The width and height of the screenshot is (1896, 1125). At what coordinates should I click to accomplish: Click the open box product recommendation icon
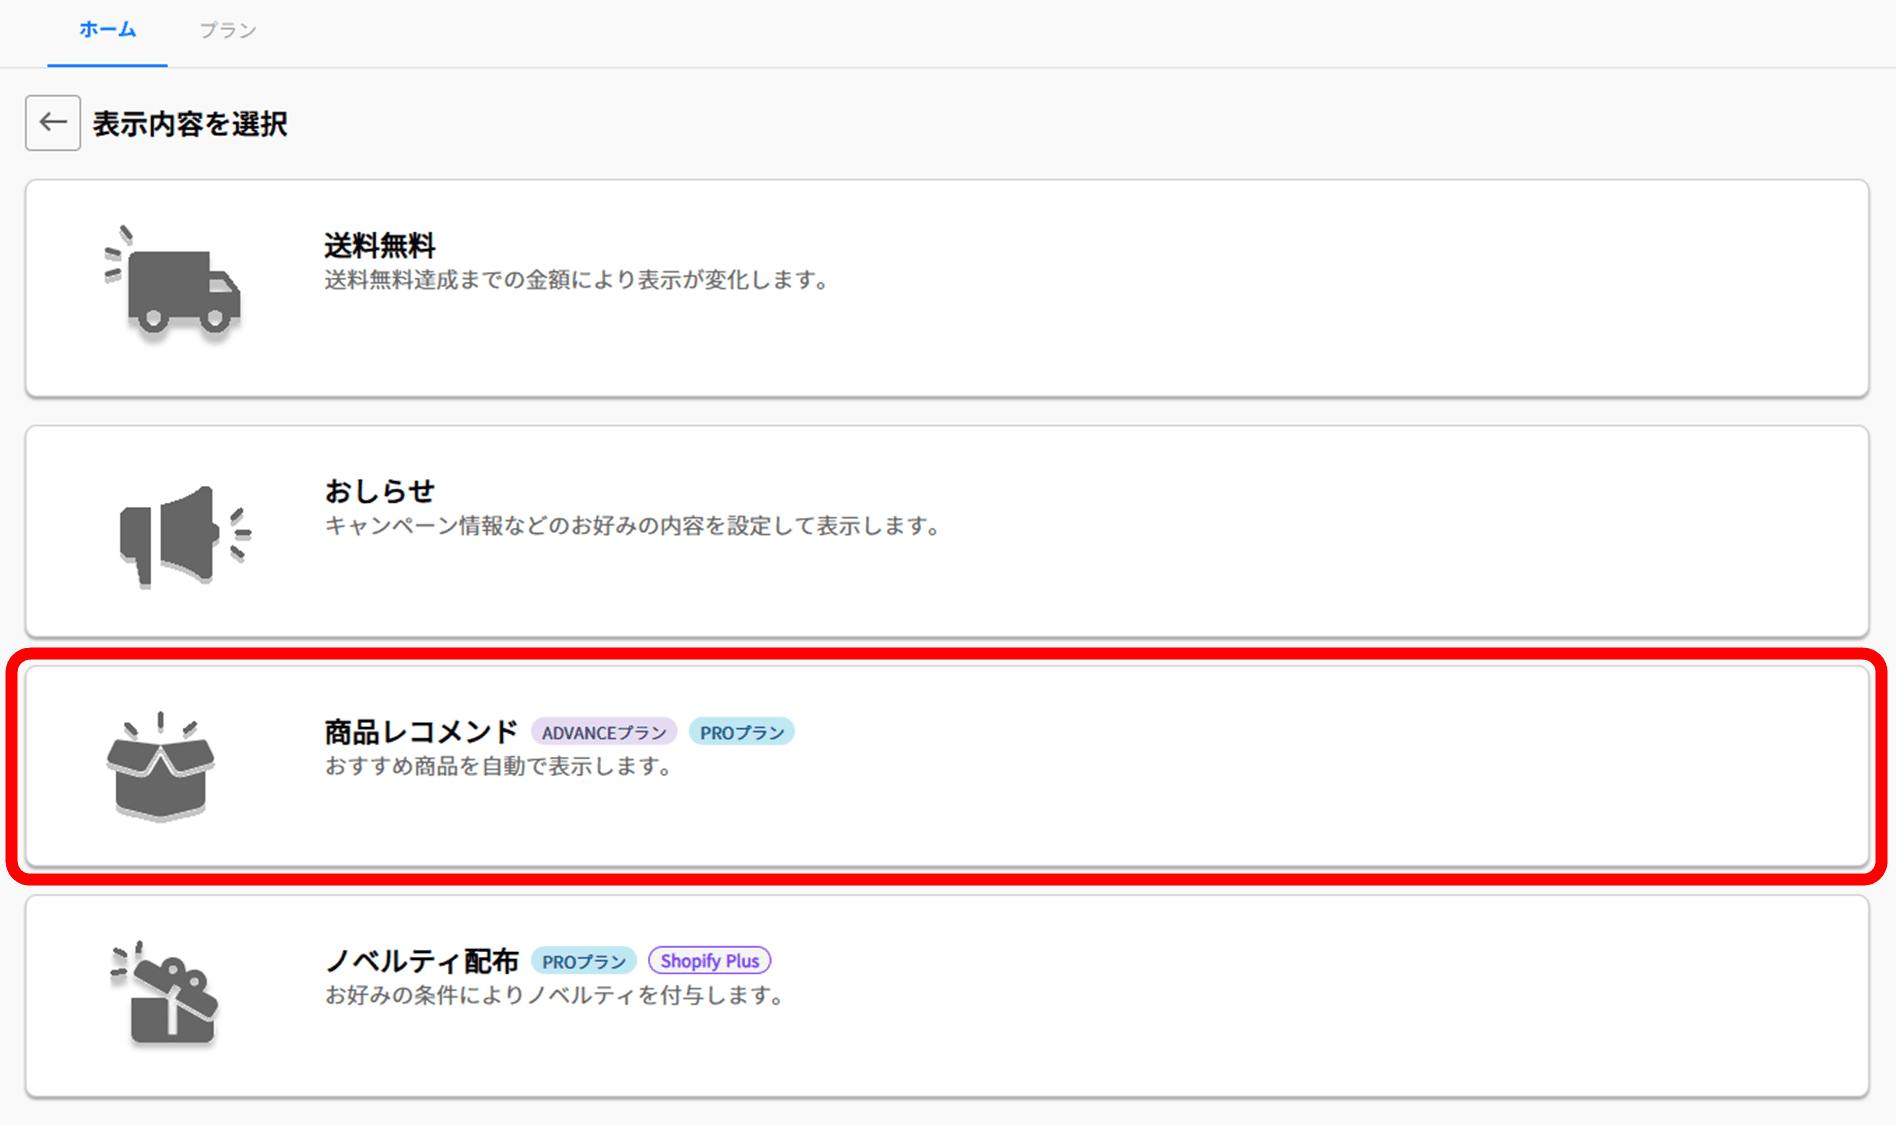click(x=160, y=768)
